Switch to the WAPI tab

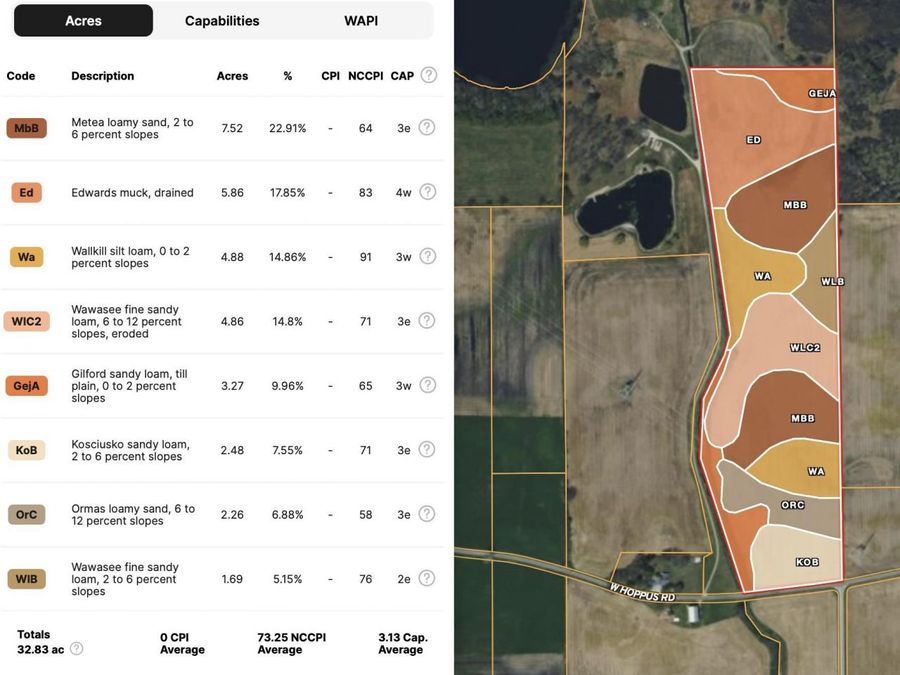[x=361, y=21]
